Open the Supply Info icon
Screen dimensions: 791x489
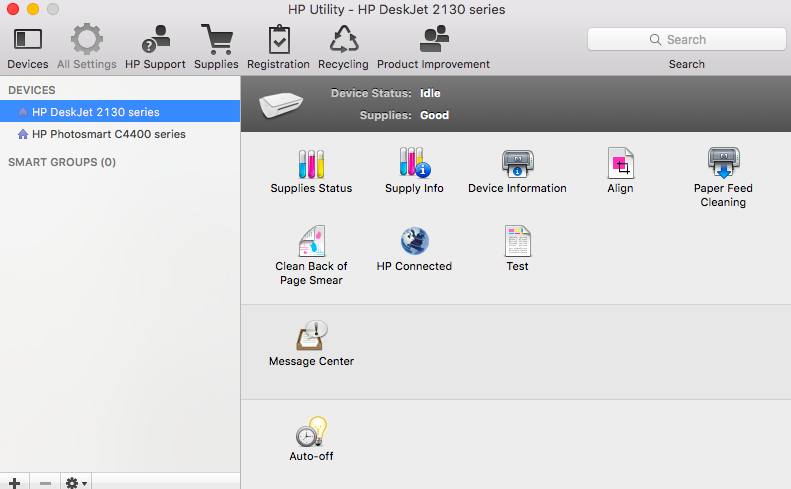414,165
